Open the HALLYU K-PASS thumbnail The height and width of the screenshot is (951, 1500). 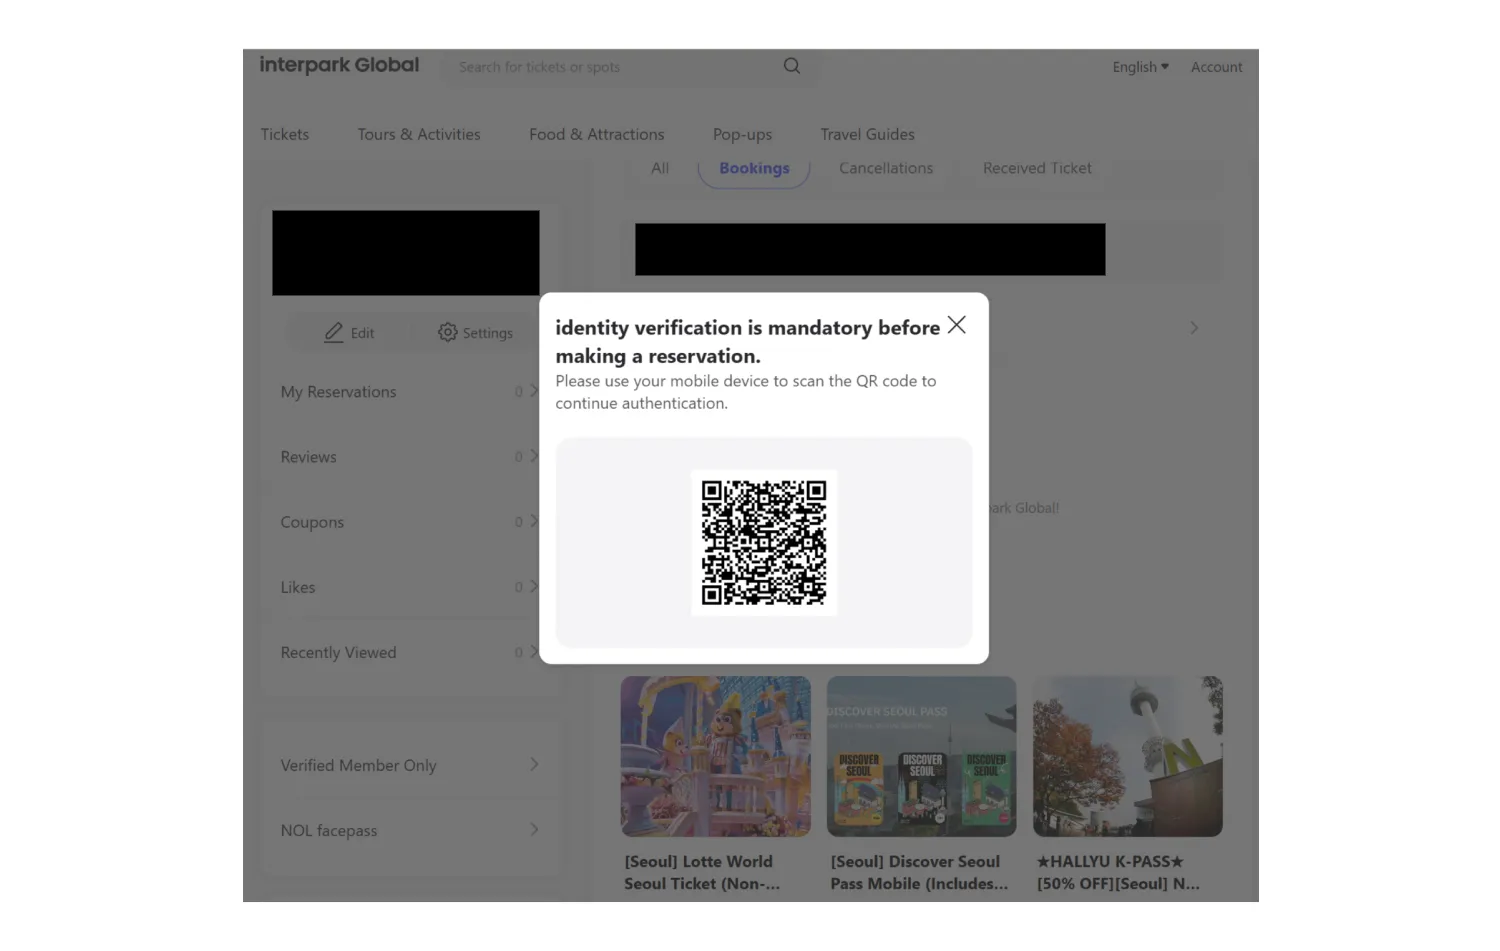pos(1128,756)
